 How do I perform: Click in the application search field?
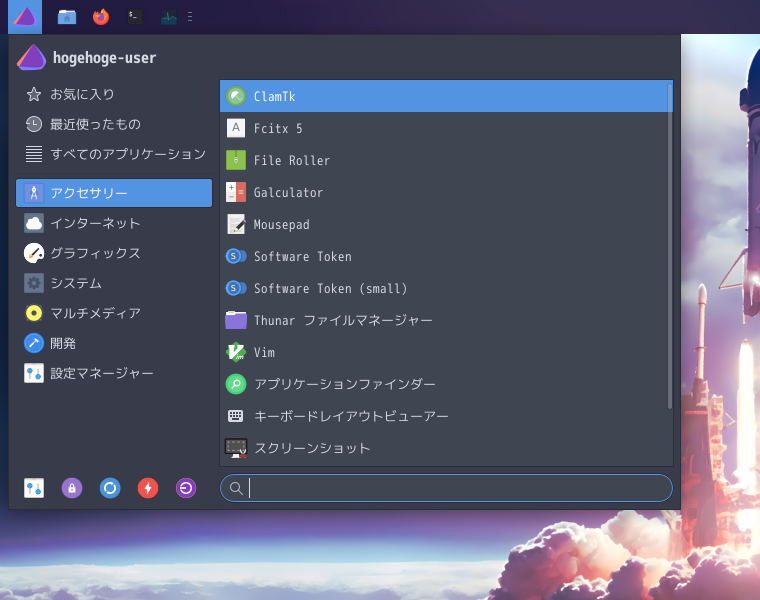point(446,488)
